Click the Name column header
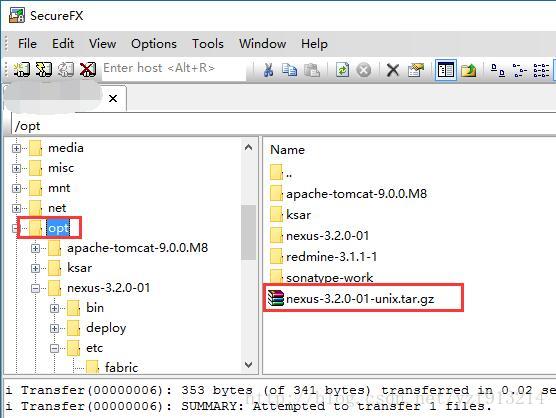556x418 pixels. tap(287, 150)
